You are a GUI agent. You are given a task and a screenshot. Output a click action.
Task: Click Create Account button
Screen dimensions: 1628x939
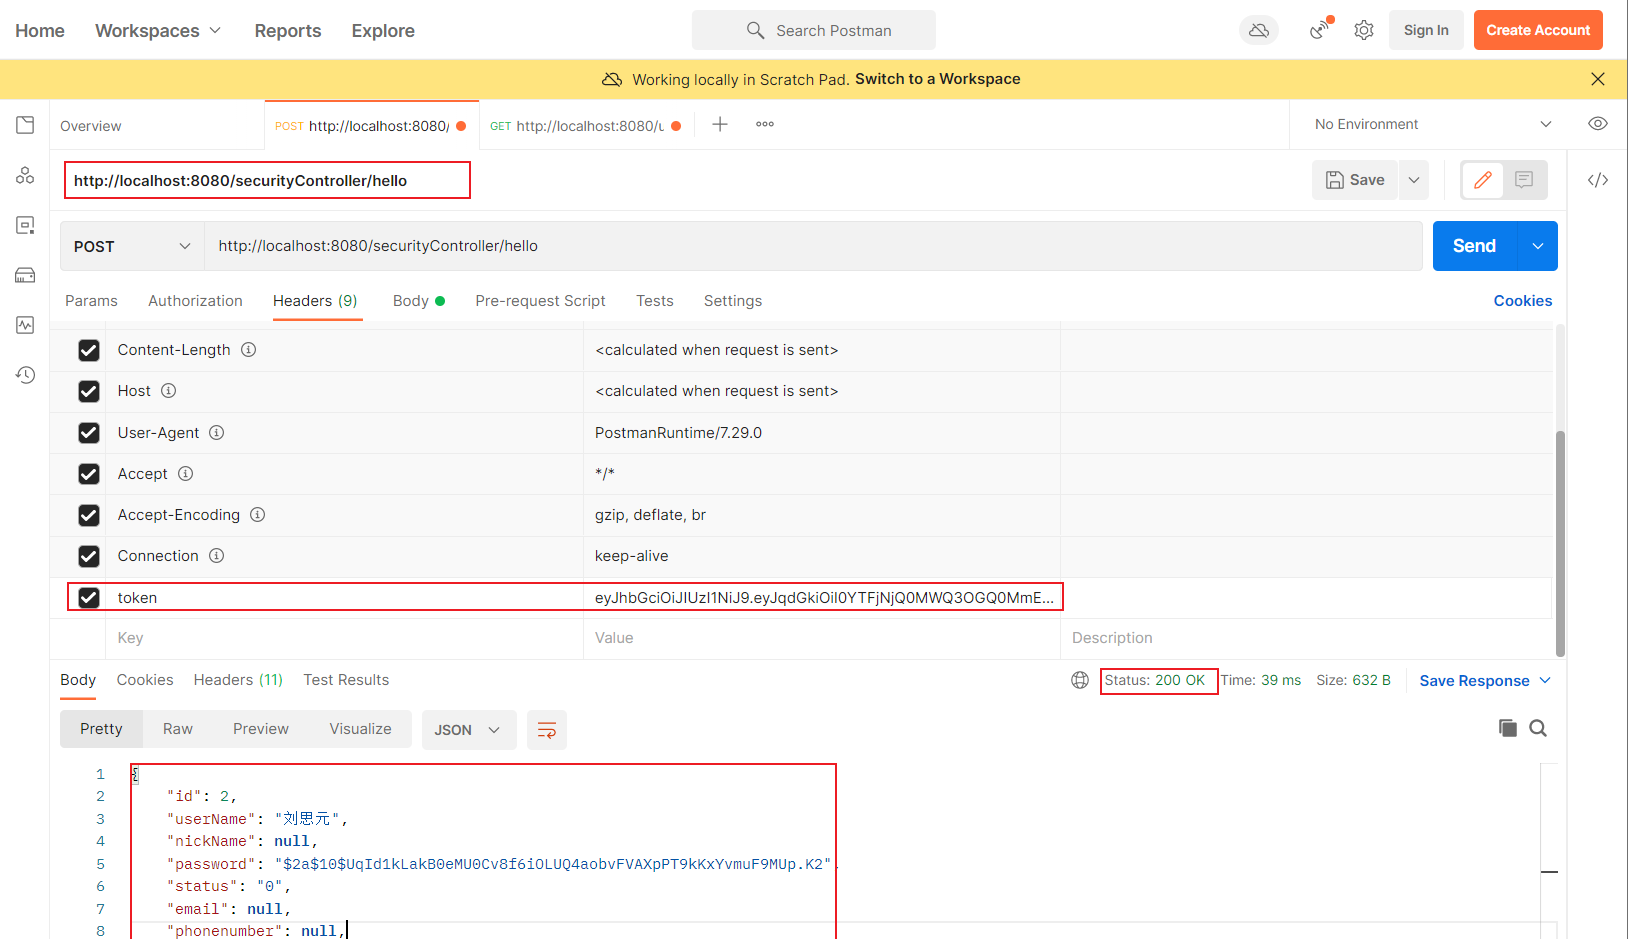[x=1538, y=30]
